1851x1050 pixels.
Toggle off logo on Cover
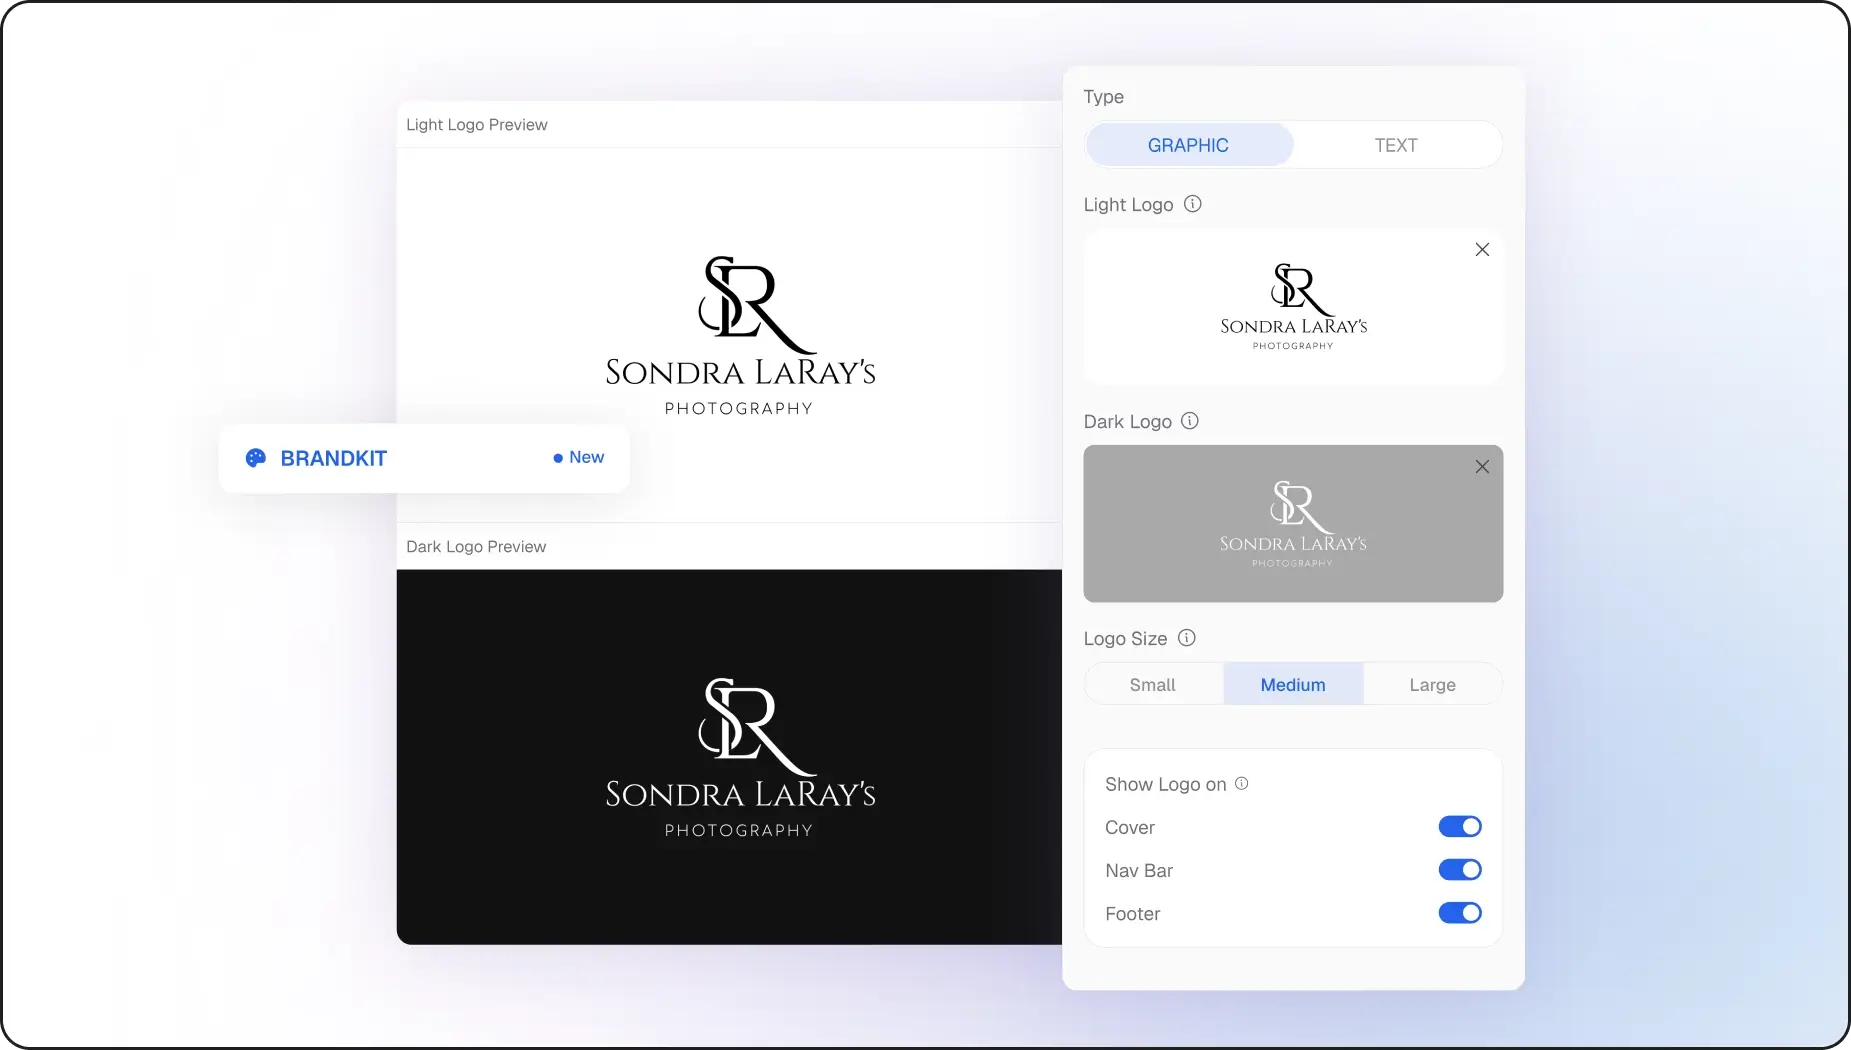click(1460, 827)
